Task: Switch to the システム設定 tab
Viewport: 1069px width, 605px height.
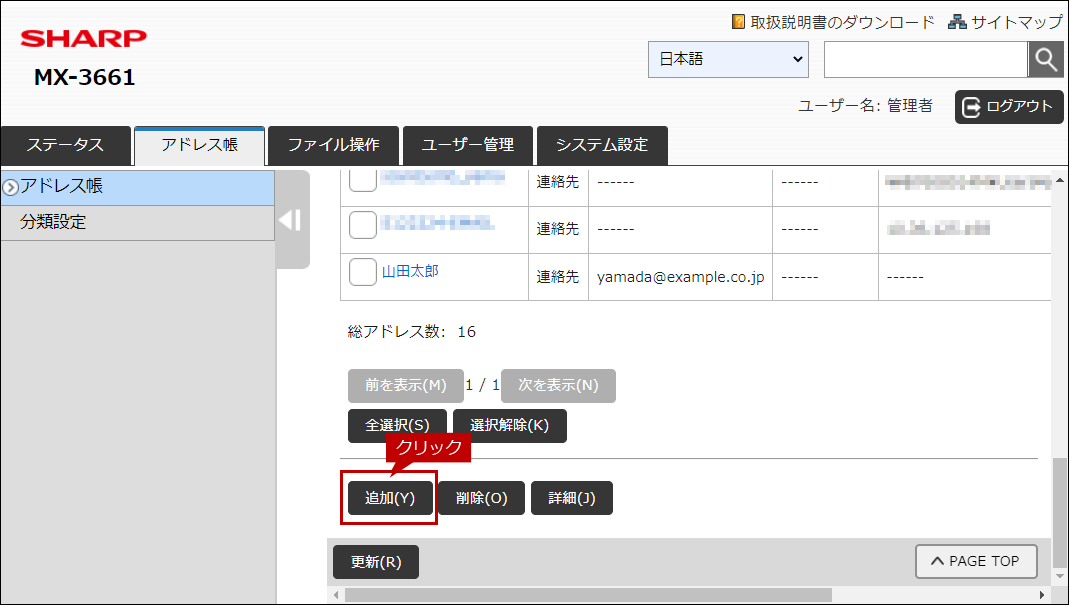Action: tap(602, 145)
